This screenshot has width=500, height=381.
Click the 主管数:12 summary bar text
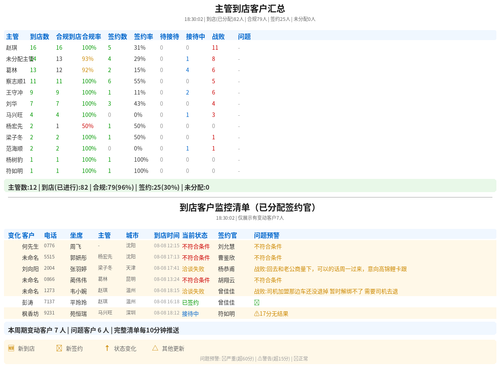coord(23,187)
